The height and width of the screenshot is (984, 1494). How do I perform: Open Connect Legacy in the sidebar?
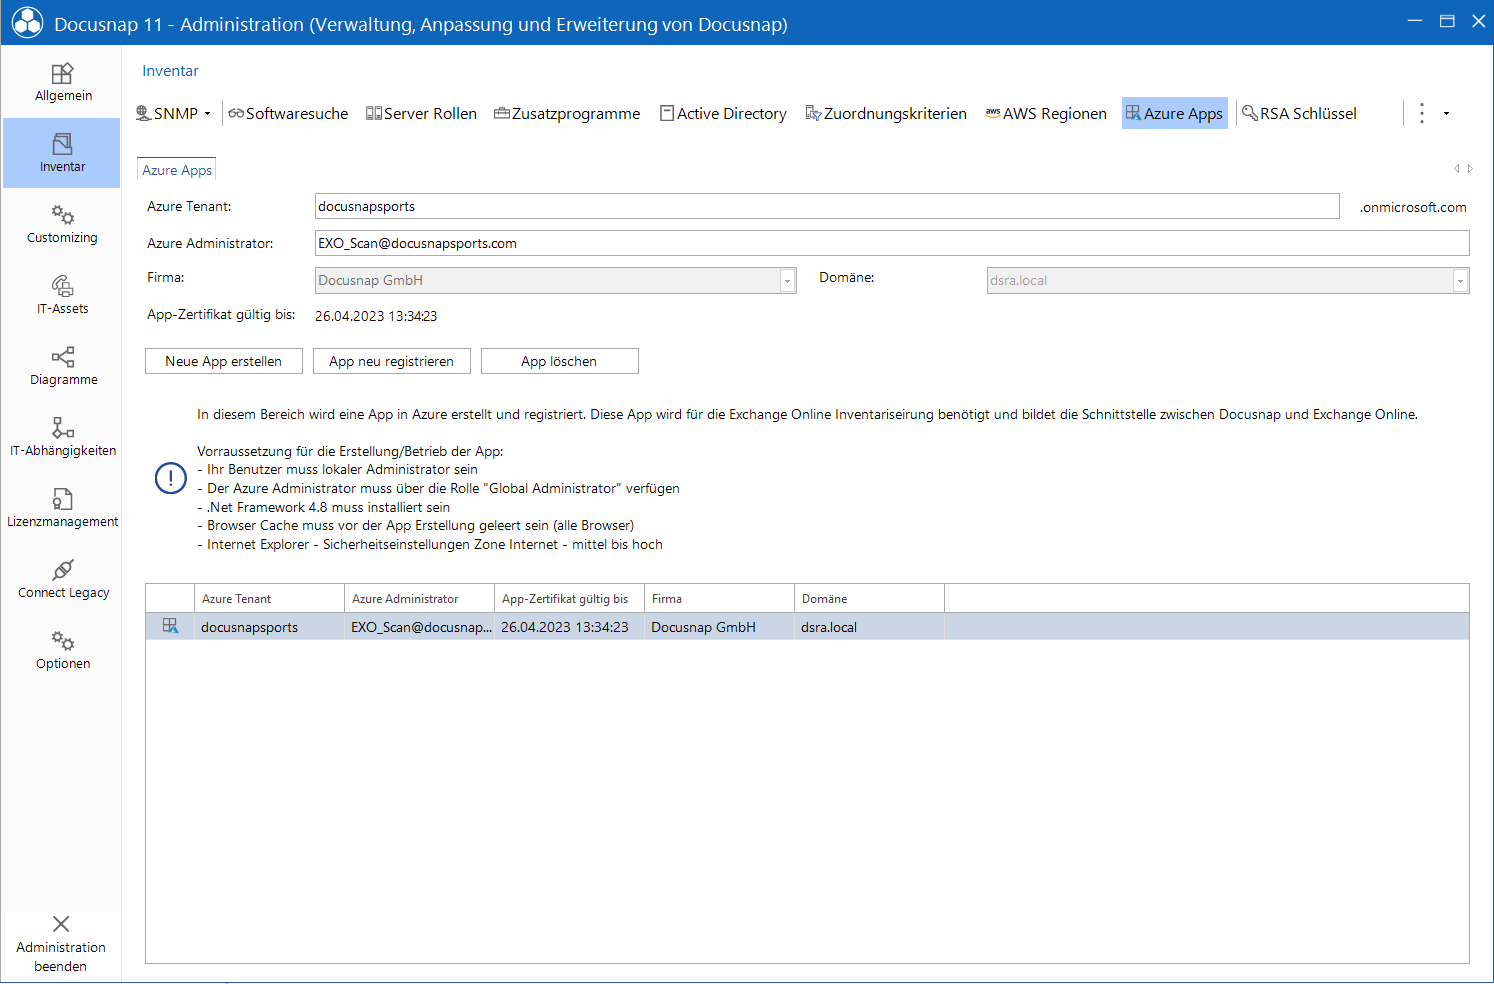(62, 579)
